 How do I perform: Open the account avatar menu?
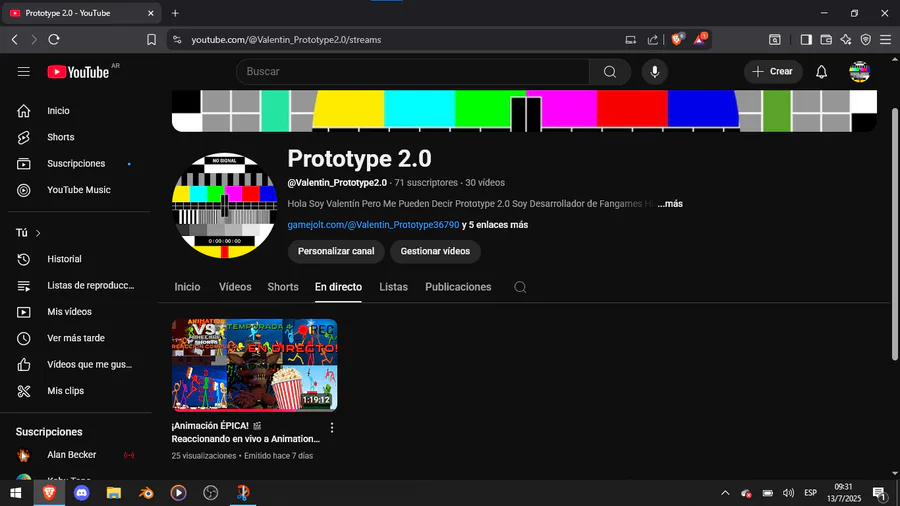[x=859, y=72]
